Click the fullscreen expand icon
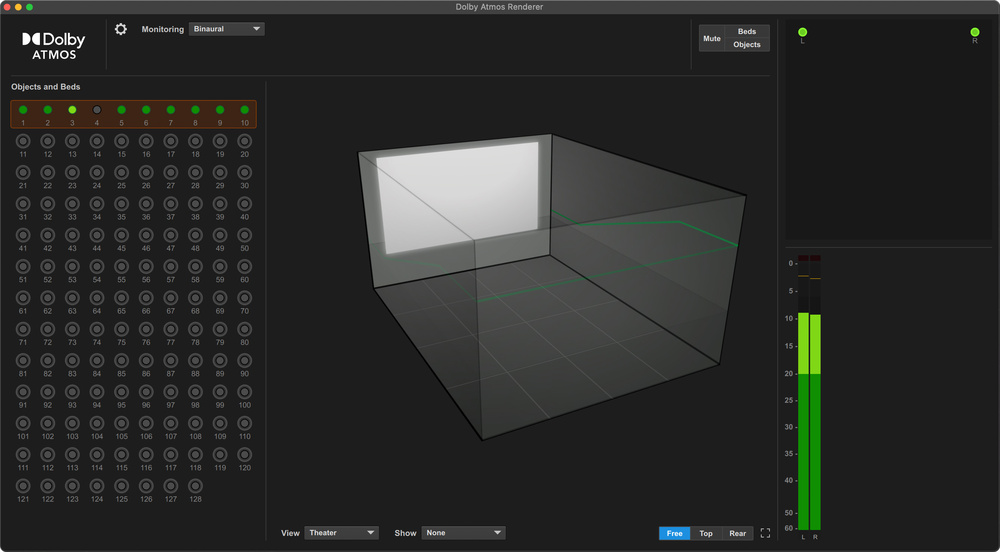 [x=765, y=533]
